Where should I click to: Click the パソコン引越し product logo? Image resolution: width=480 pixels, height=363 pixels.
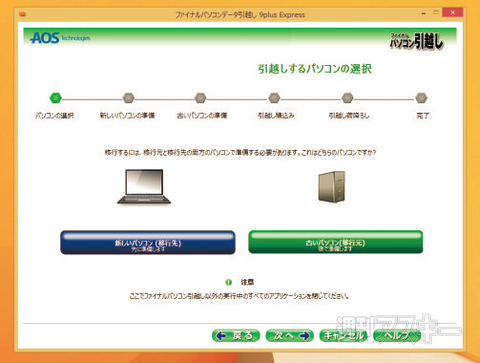coord(417,41)
